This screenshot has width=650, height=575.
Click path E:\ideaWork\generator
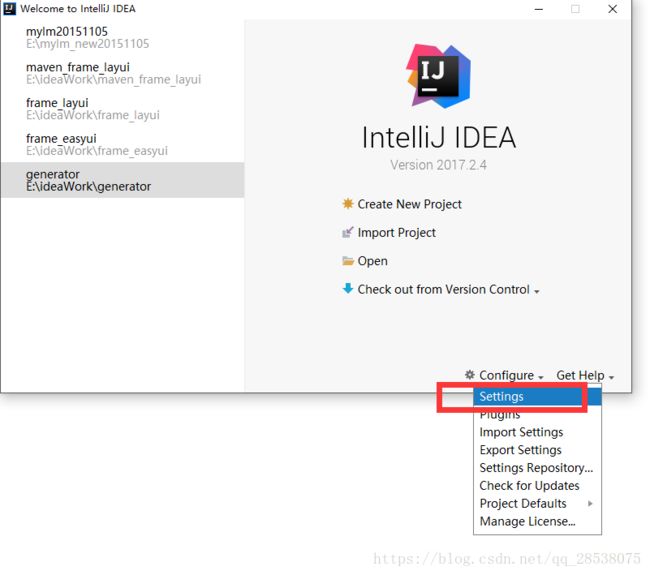pos(88,186)
